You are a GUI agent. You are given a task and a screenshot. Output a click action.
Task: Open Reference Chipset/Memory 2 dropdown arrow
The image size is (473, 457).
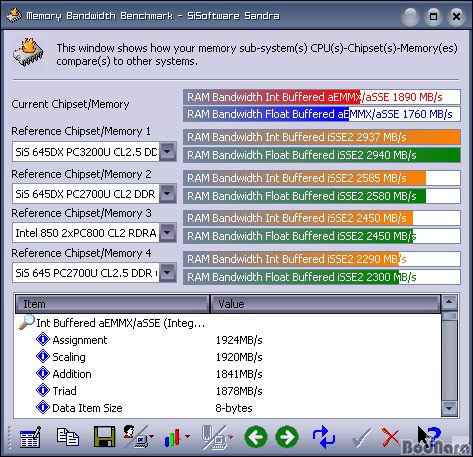point(168,193)
